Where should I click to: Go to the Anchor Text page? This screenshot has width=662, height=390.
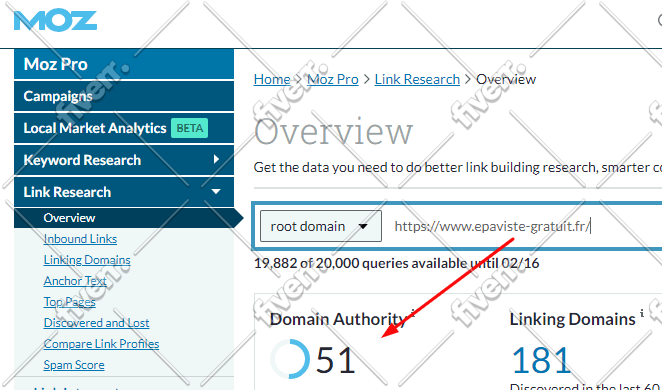pos(75,281)
